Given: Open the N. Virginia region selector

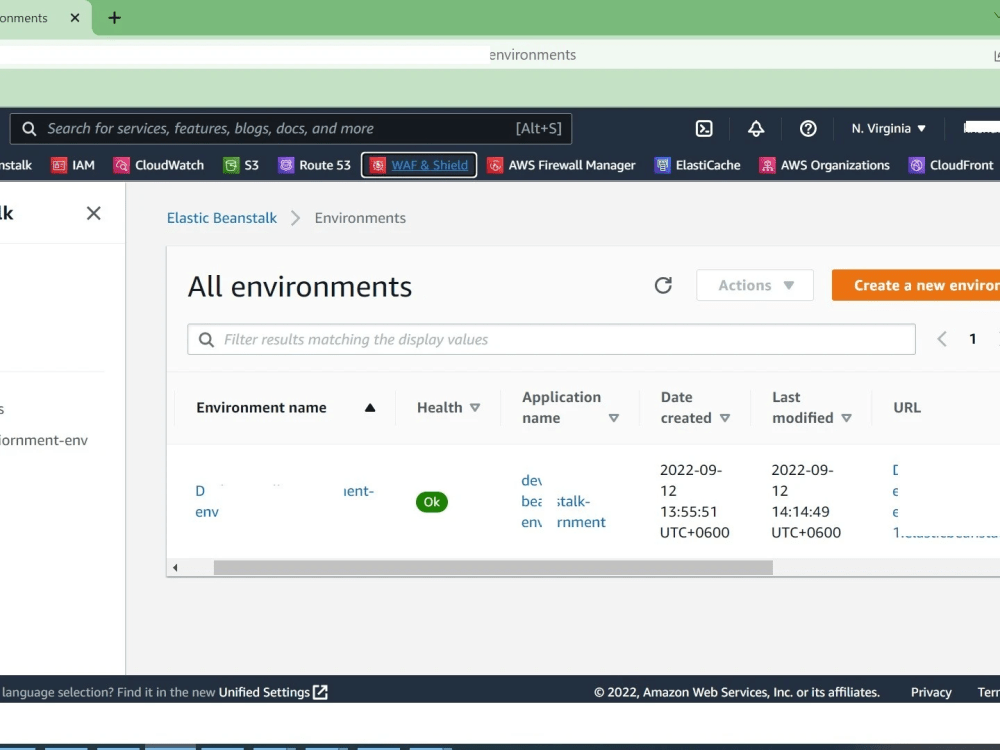Looking at the screenshot, I should point(888,128).
